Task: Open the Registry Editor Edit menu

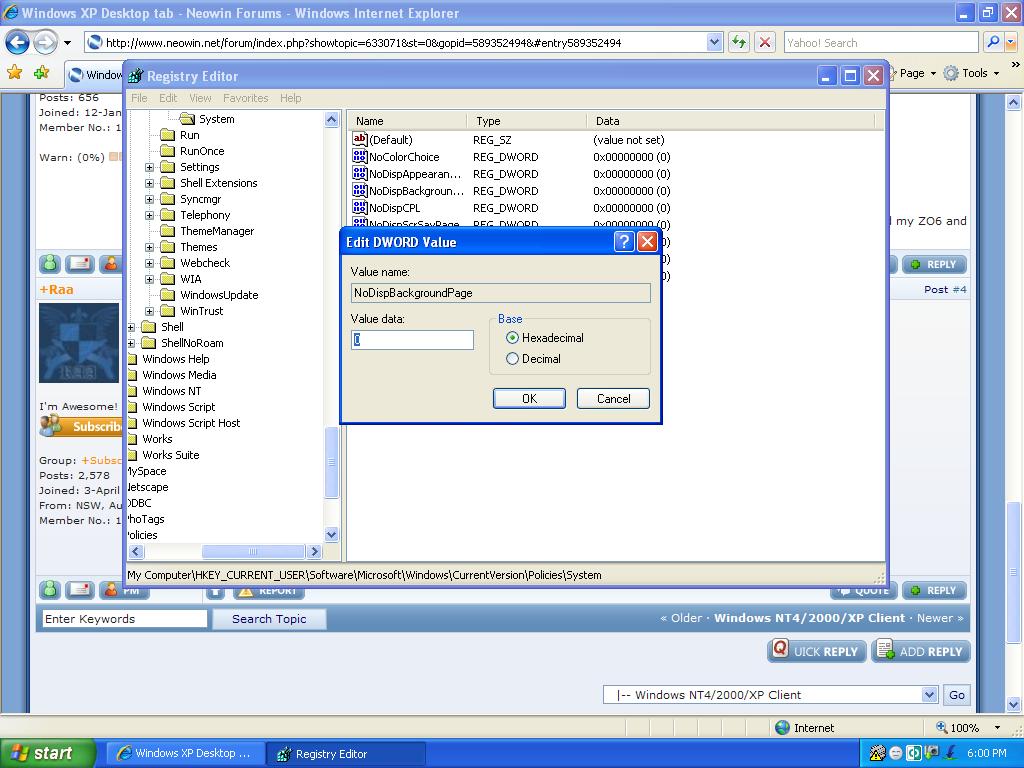Action: point(168,98)
